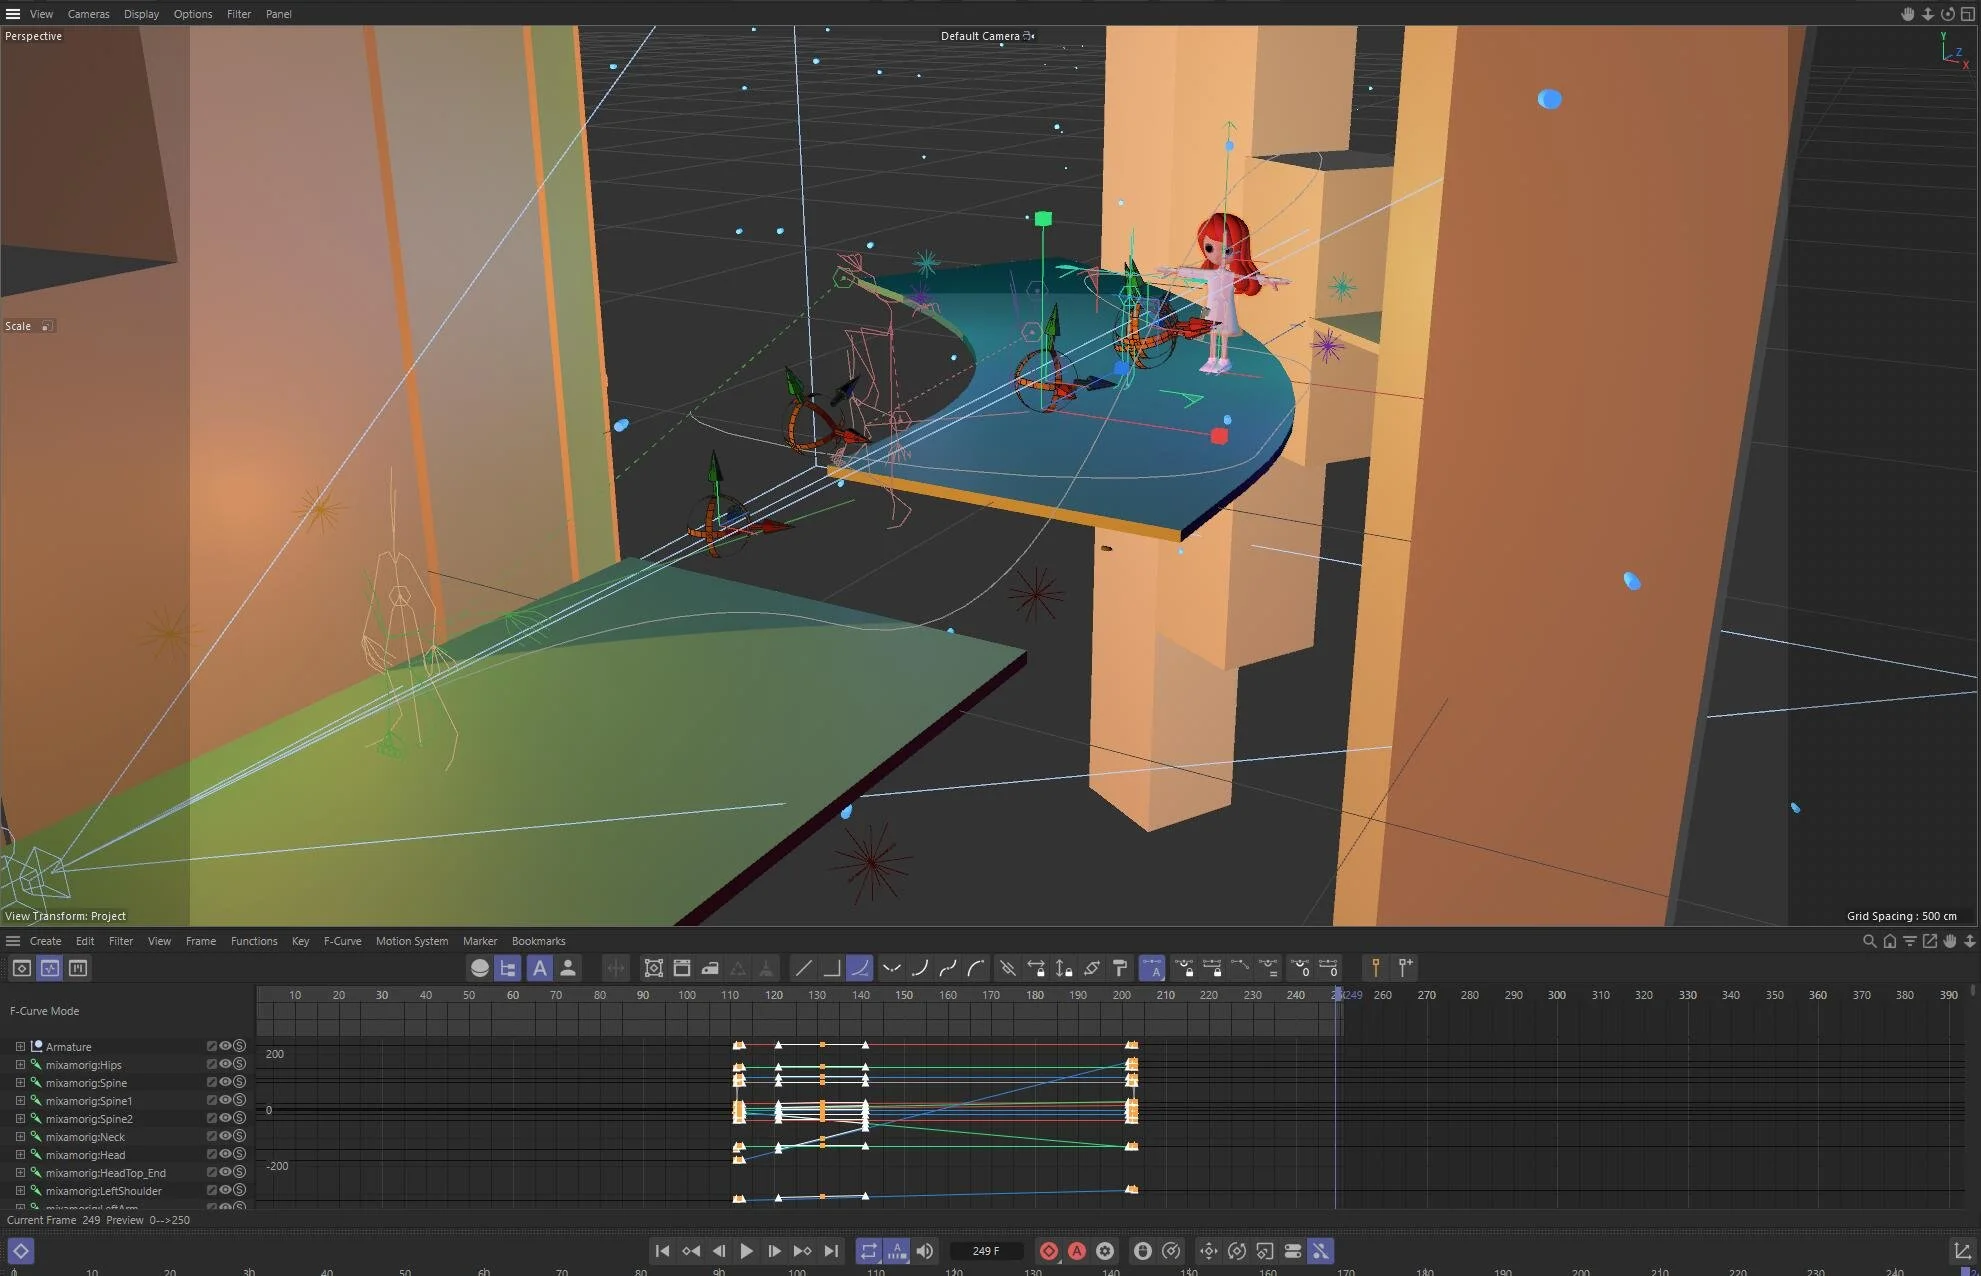Click the current frame field showing 249 F

985,1250
